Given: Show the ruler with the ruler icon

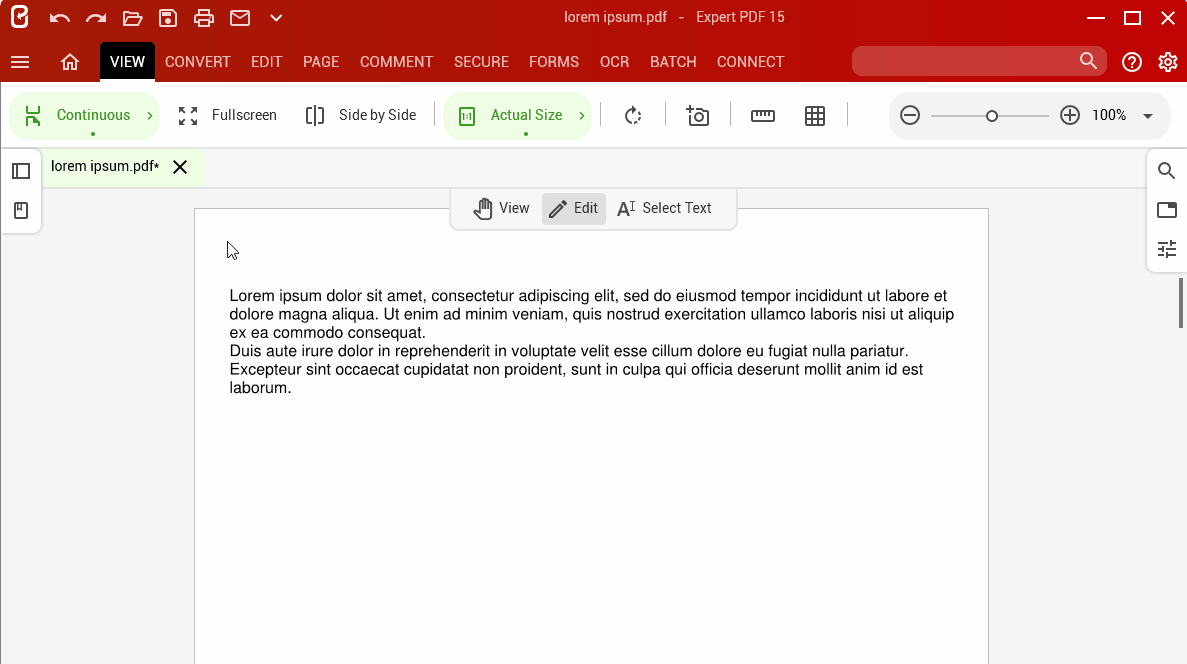Looking at the screenshot, I should (x=762, y=116).
